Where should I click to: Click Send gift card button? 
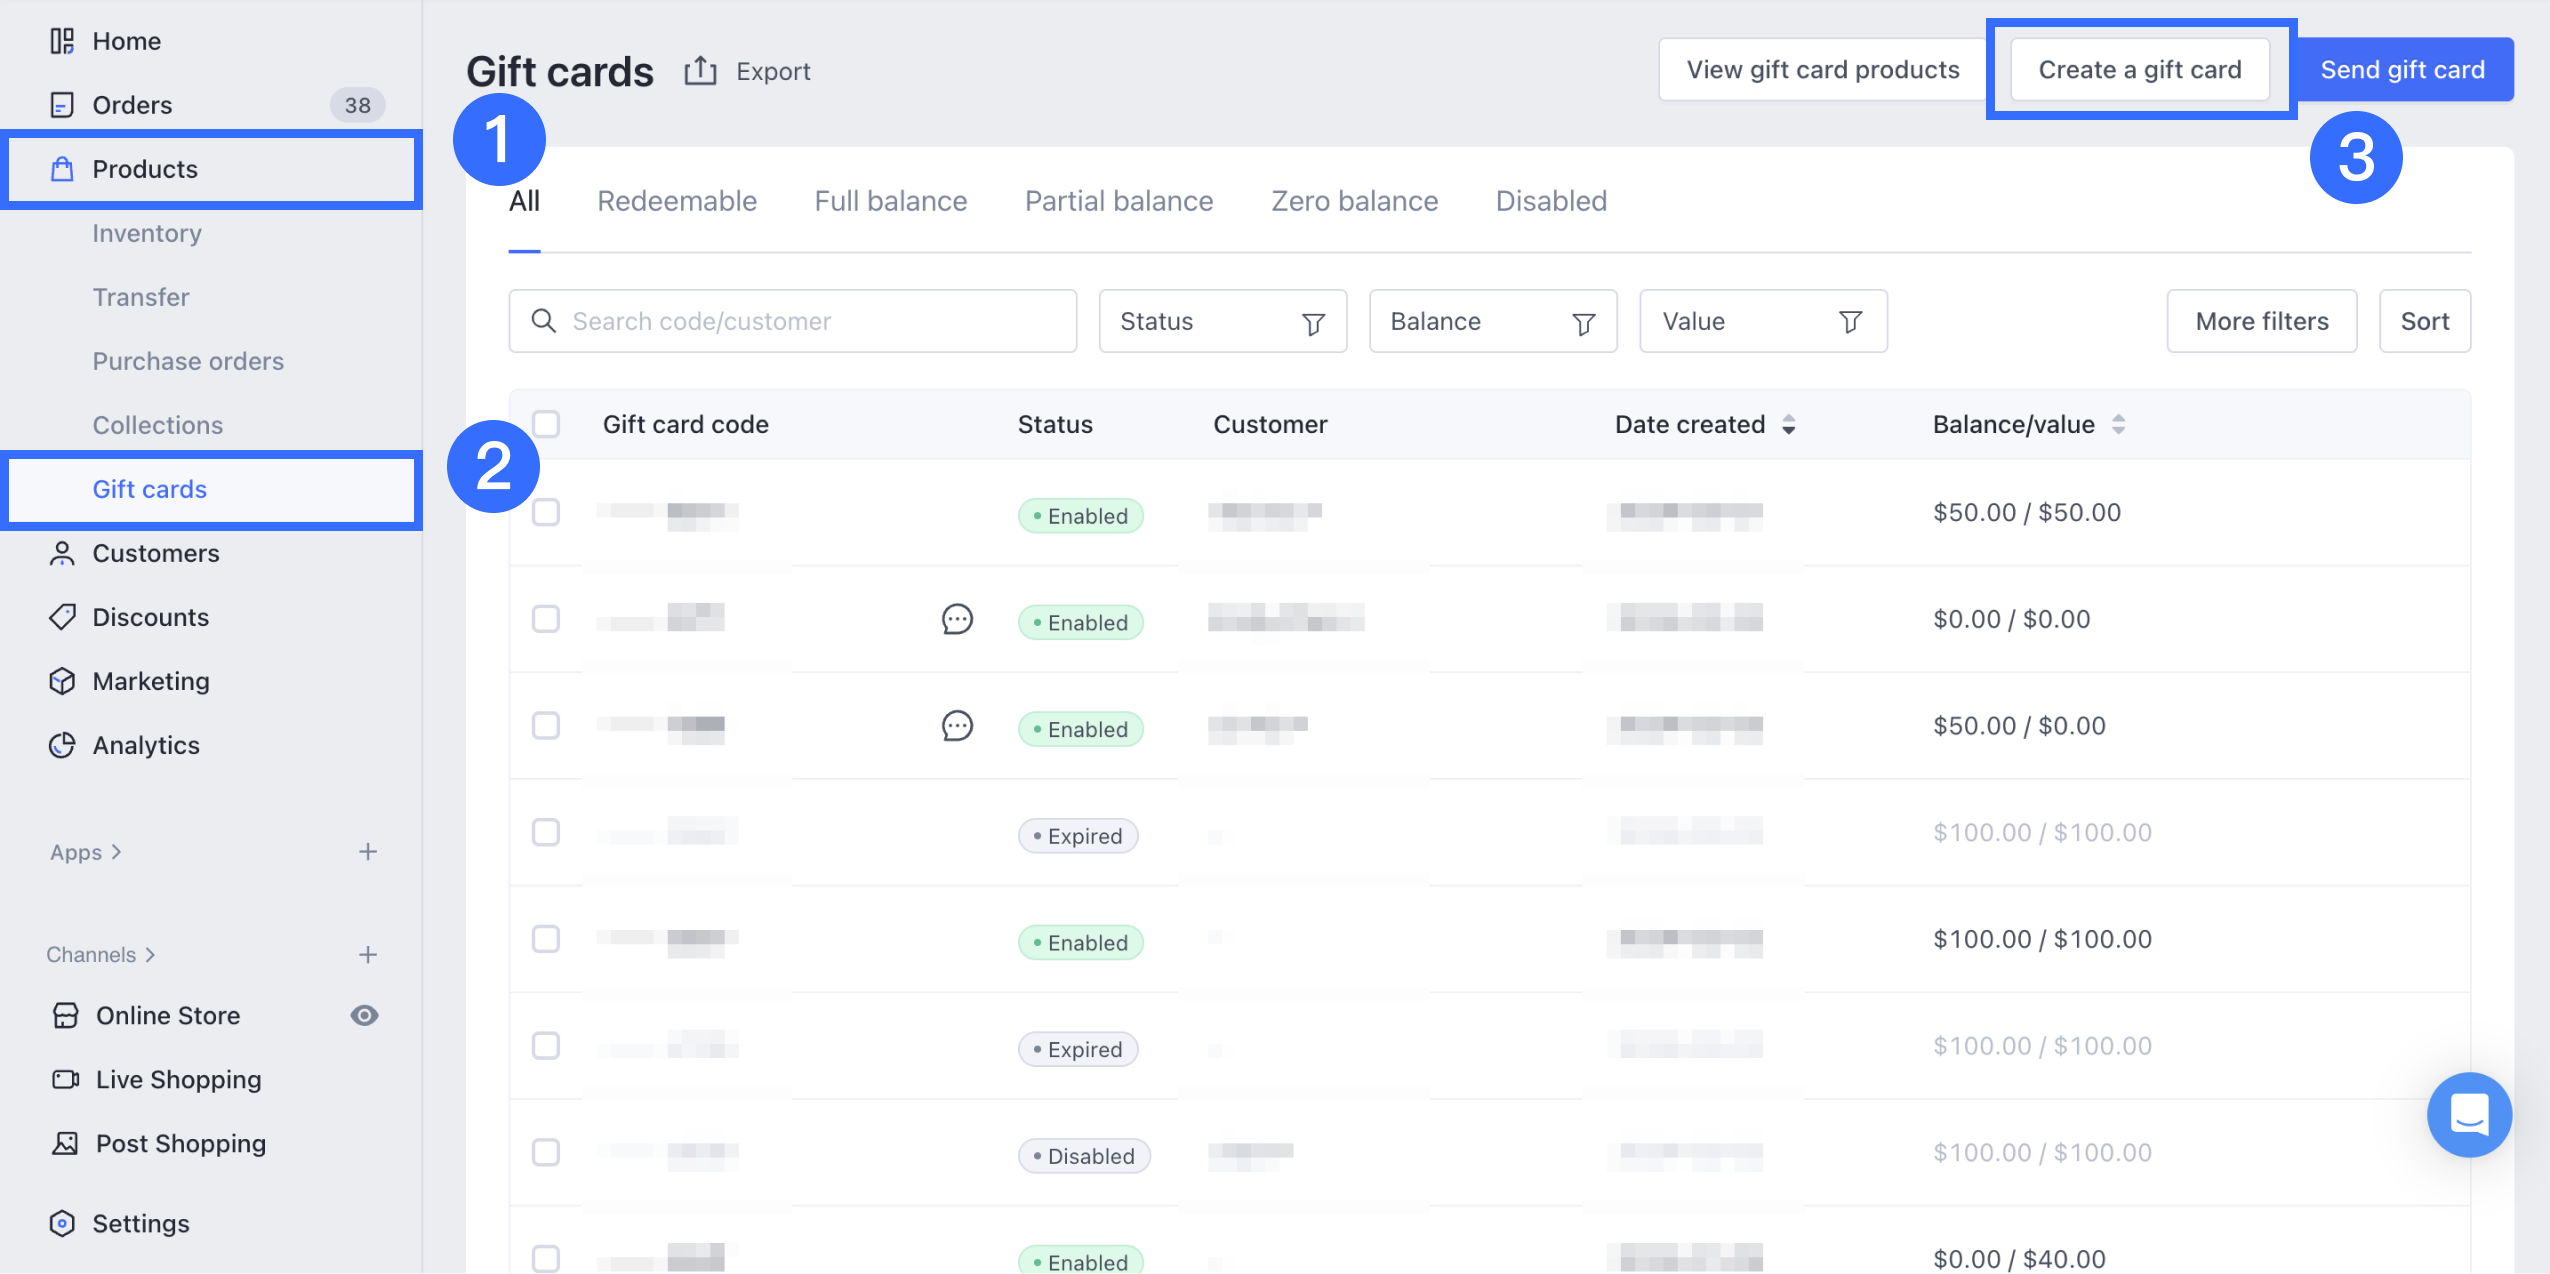pos(2402,70)
